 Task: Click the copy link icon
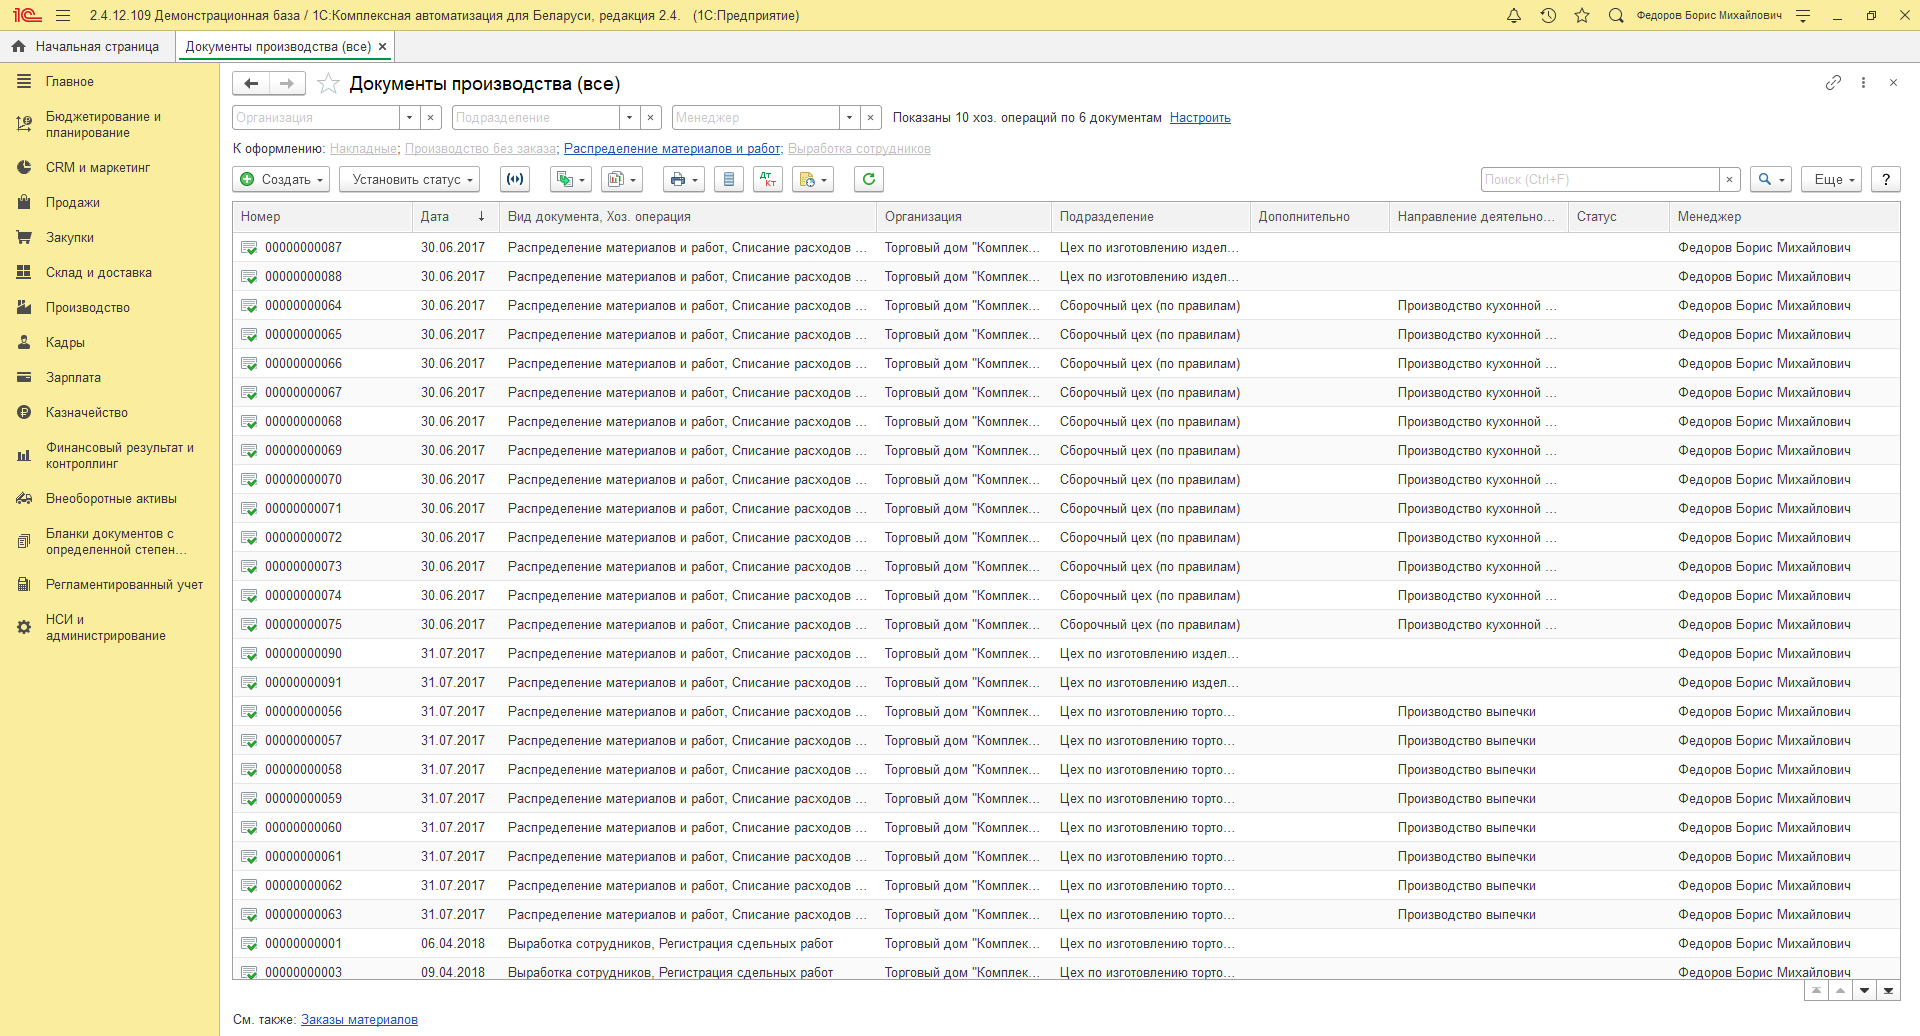1832,83
